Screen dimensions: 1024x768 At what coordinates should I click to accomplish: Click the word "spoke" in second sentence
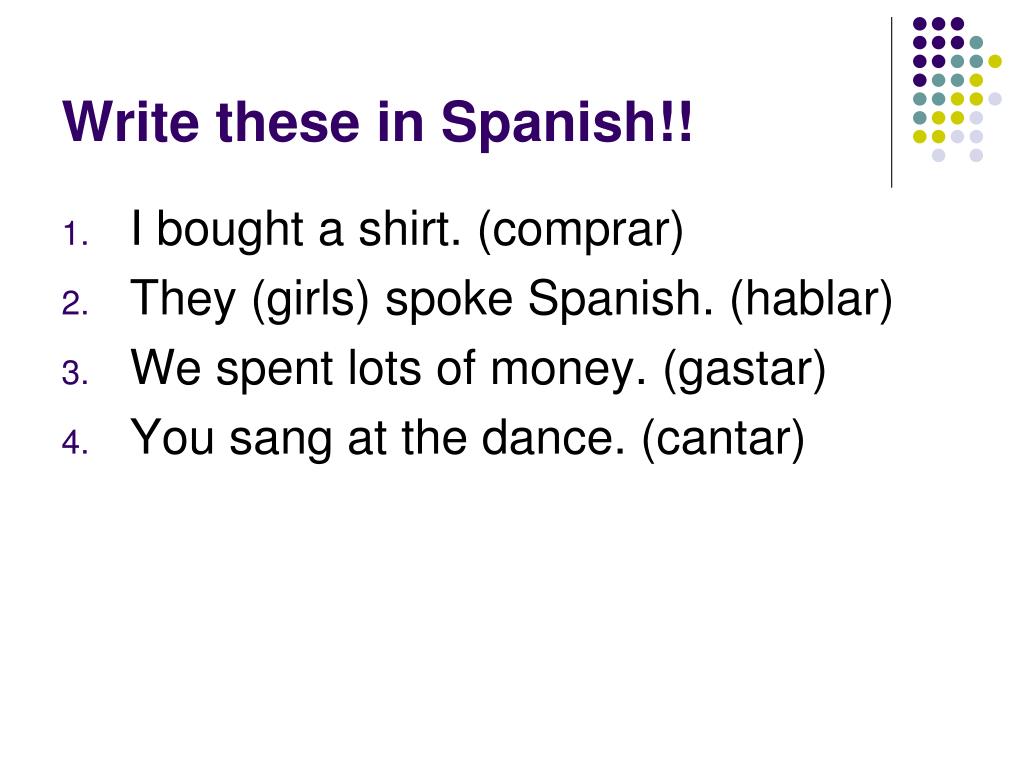coord(449,300)
